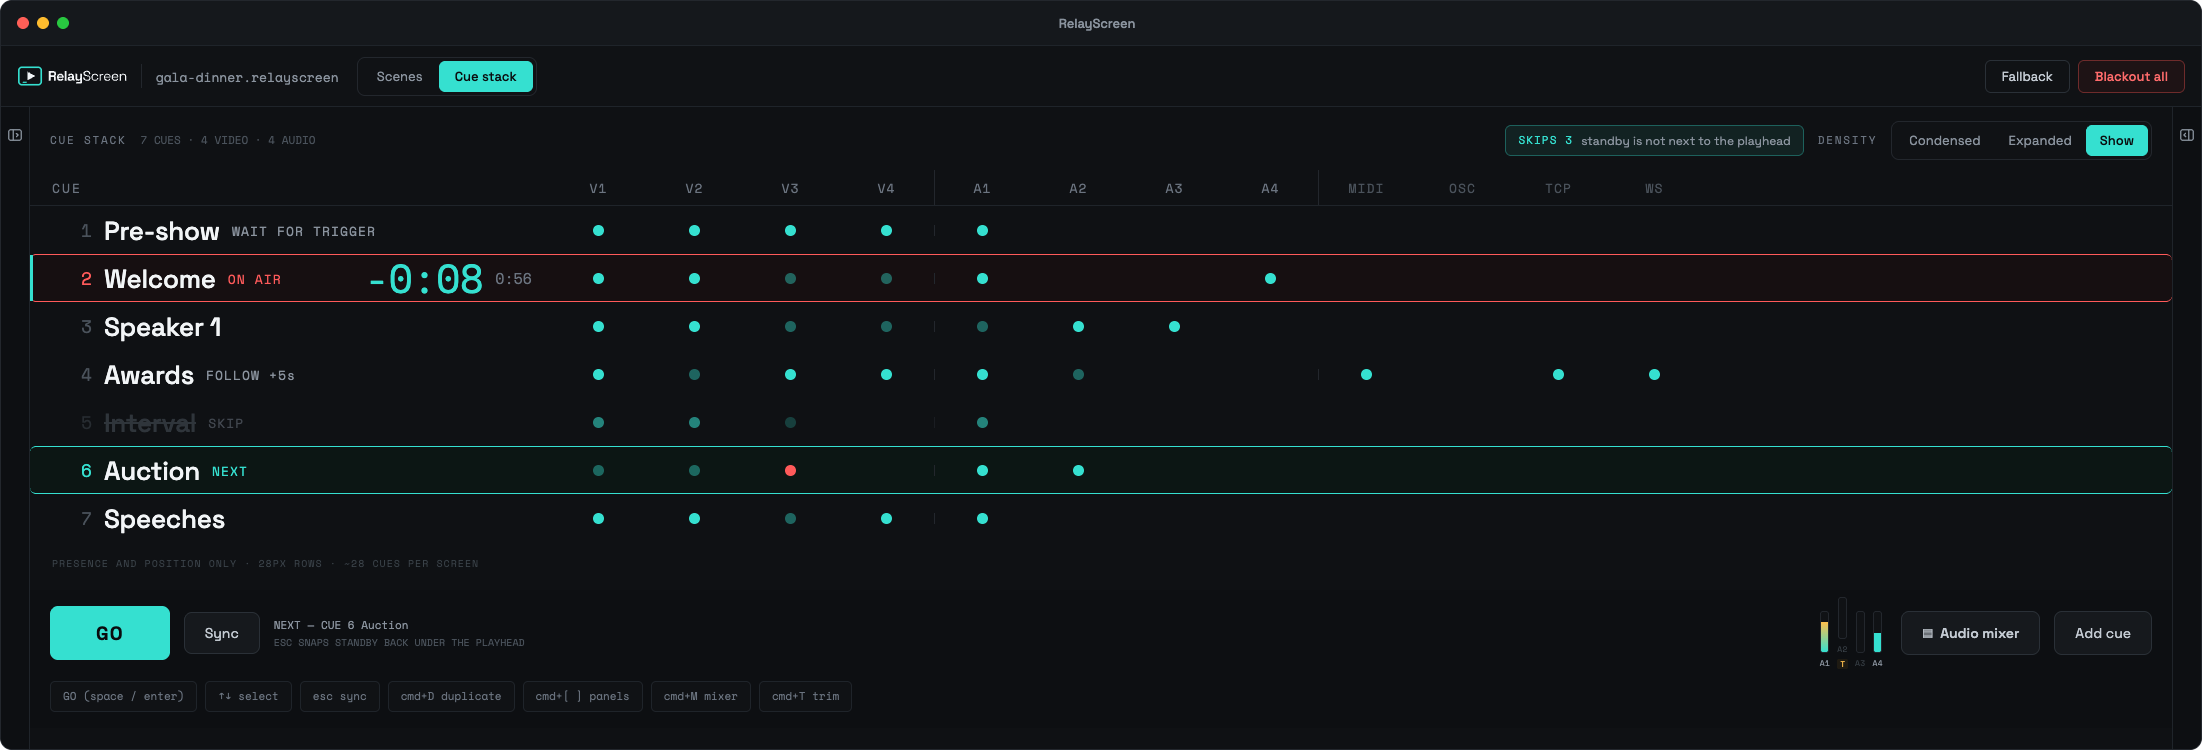This screenshot has width=2202, height=750.
Task: Select the Cue stack tab
Action: 486,77
